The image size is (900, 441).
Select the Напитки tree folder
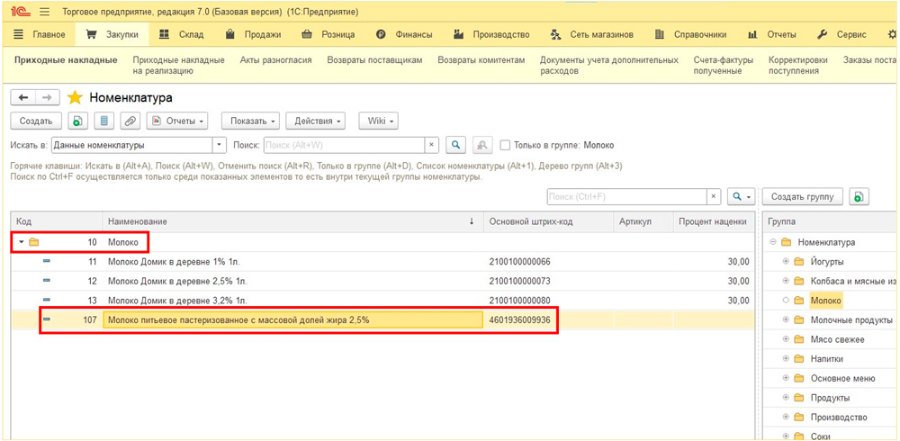[829, 359]
